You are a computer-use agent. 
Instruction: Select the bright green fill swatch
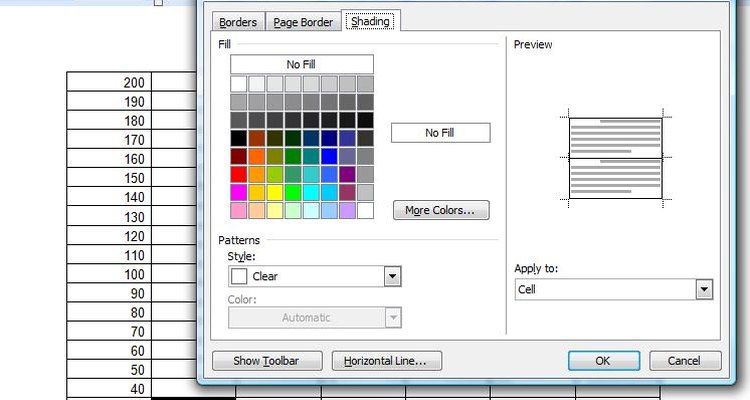pyautogui.click(x=293, y=192)
